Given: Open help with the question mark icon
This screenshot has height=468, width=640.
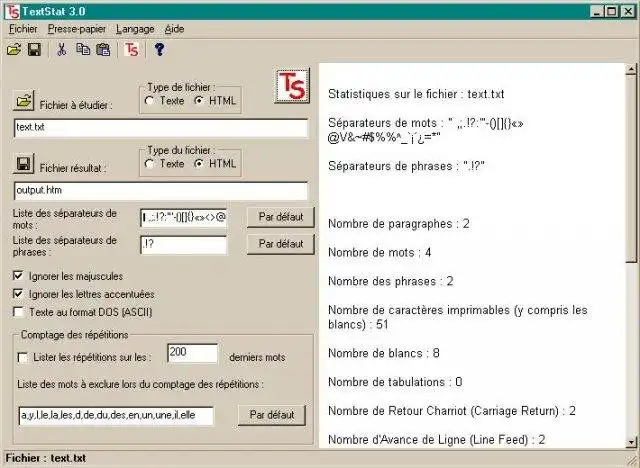Looking at the screenshot, I should click(x=159, y=50).
